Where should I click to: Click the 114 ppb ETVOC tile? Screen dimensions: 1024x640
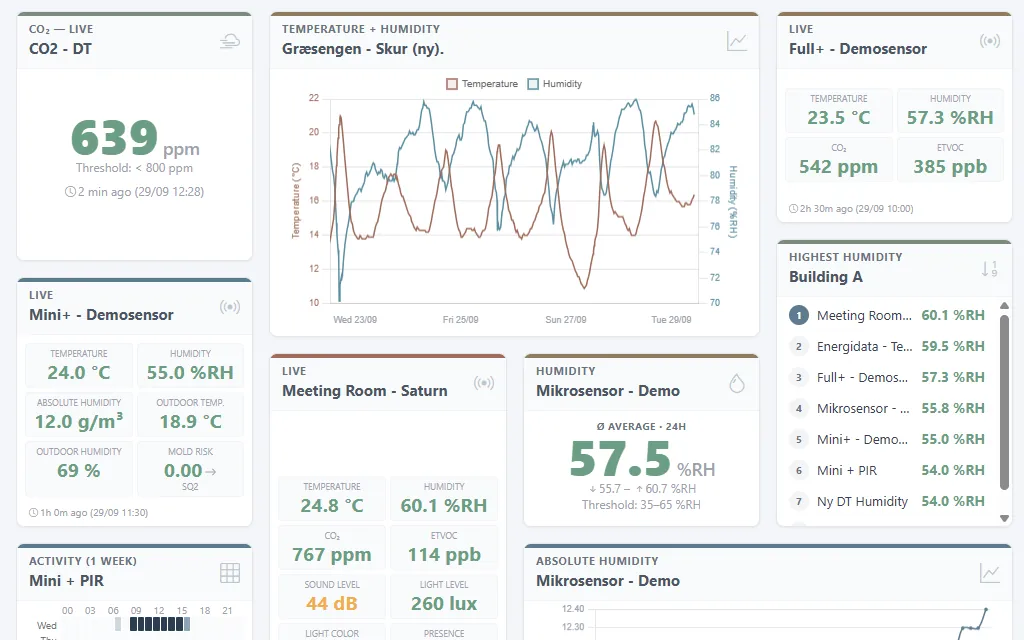click(x=443, y=547)
